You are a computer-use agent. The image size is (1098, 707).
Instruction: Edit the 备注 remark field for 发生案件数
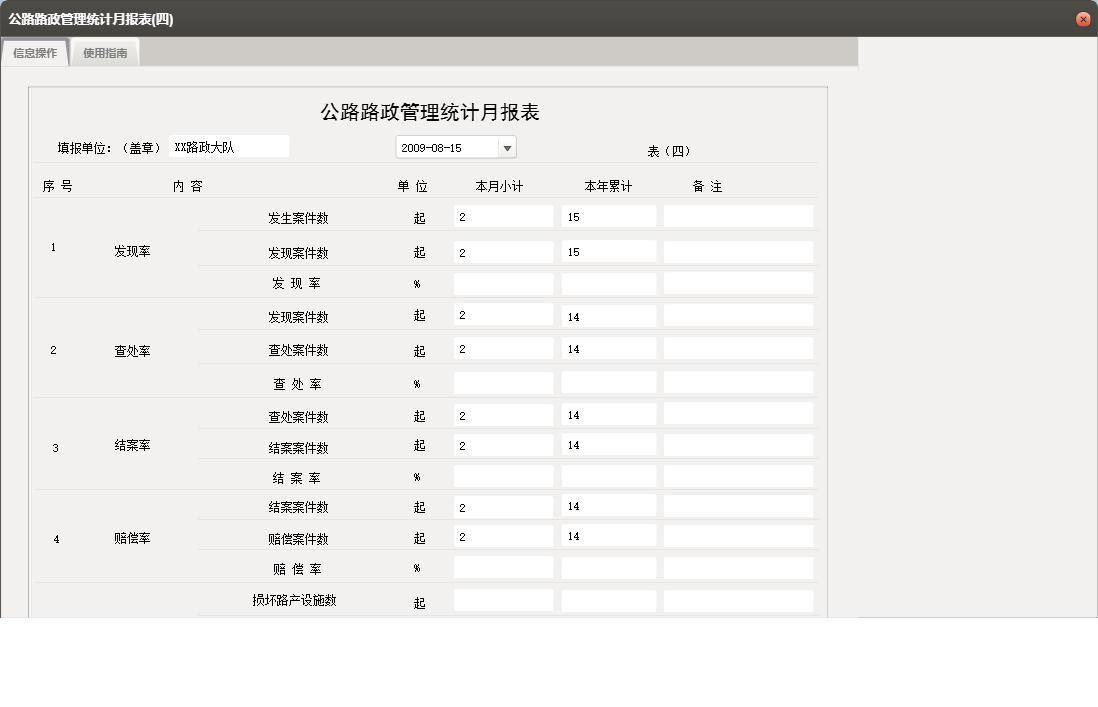(x=735, y=216)
